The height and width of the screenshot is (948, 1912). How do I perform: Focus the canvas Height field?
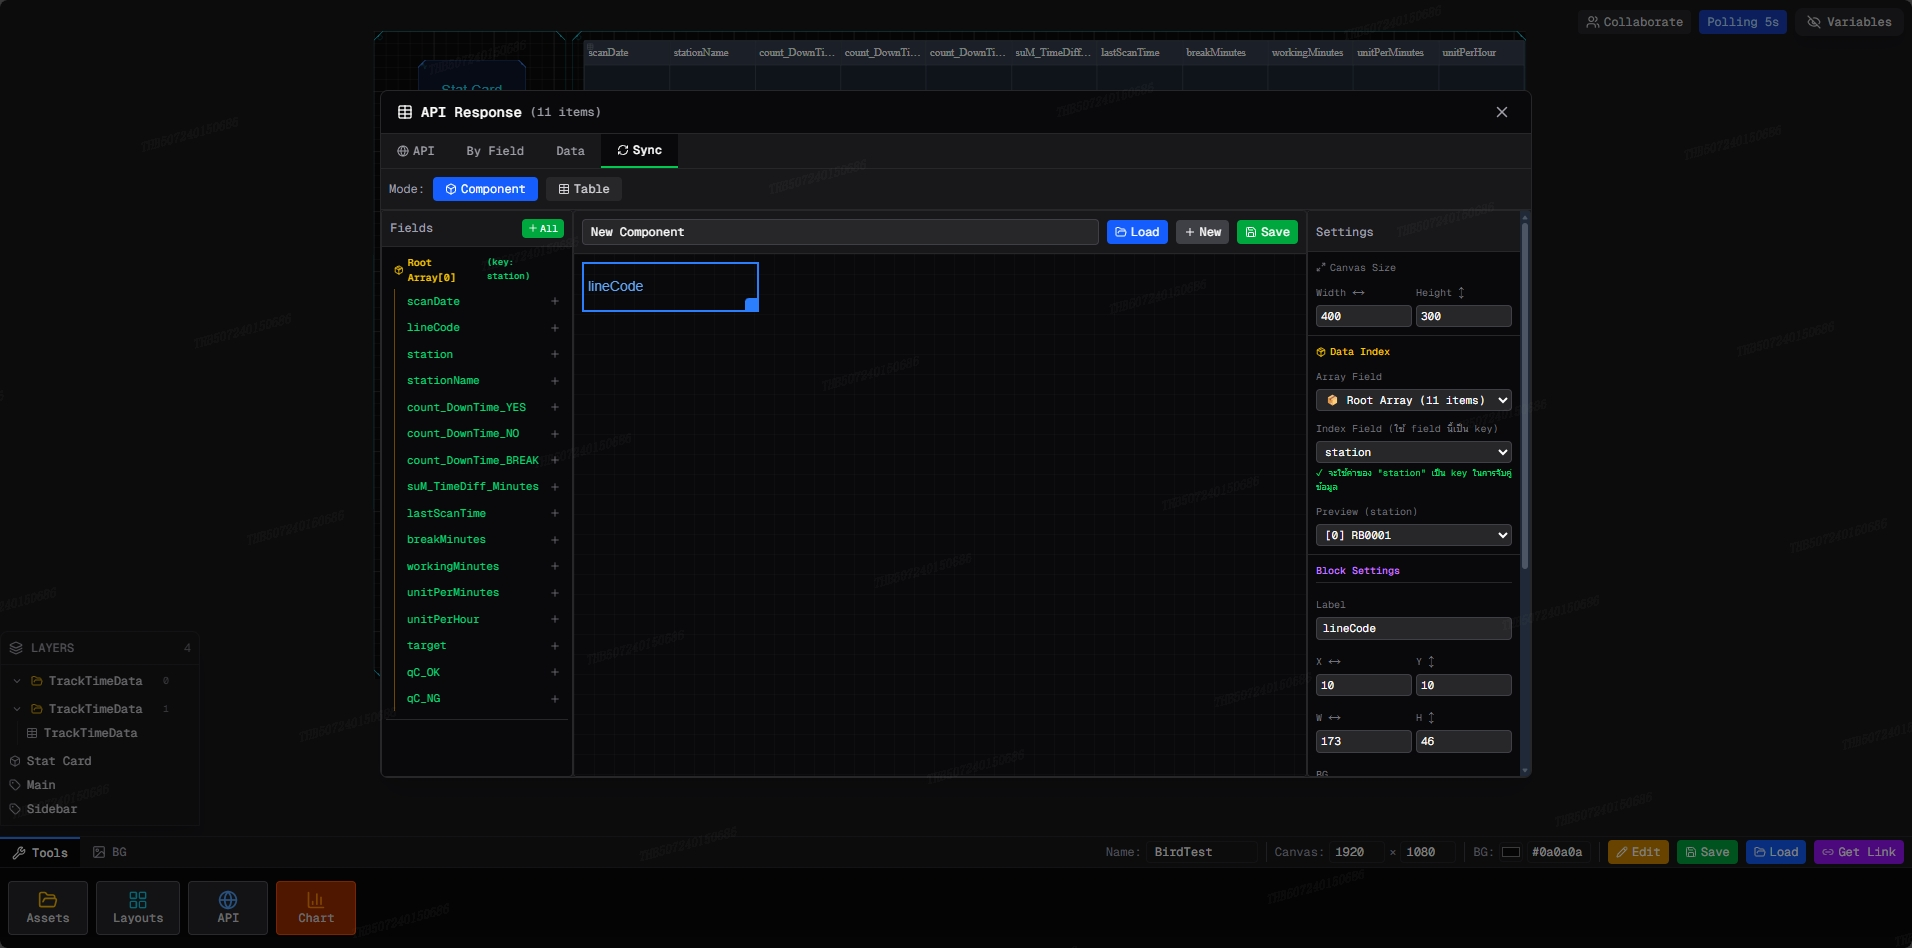pyautogui.click(x=1463, y=316)
